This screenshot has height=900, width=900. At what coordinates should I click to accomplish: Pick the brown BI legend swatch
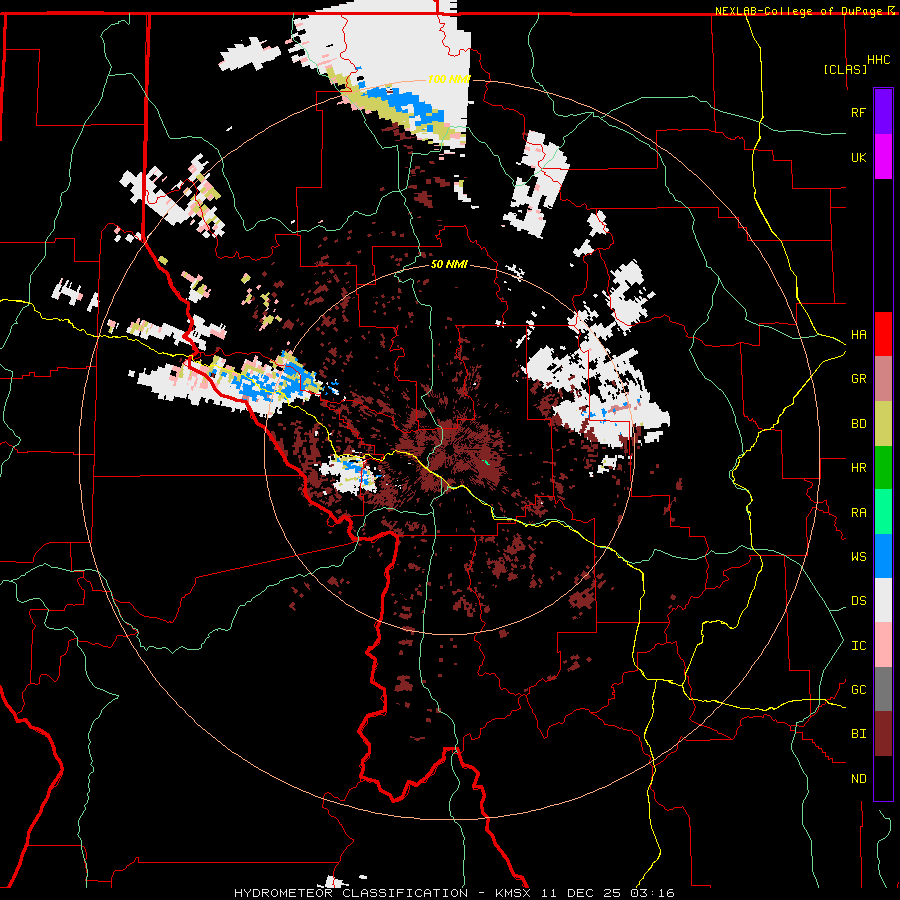(883, 734)
